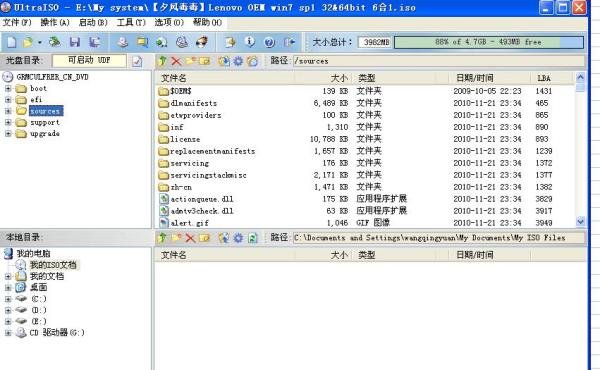The width and height of the screenshot is (600, 370).
Task: Create new folder in the local pane
Action: (x=176, y=238)
